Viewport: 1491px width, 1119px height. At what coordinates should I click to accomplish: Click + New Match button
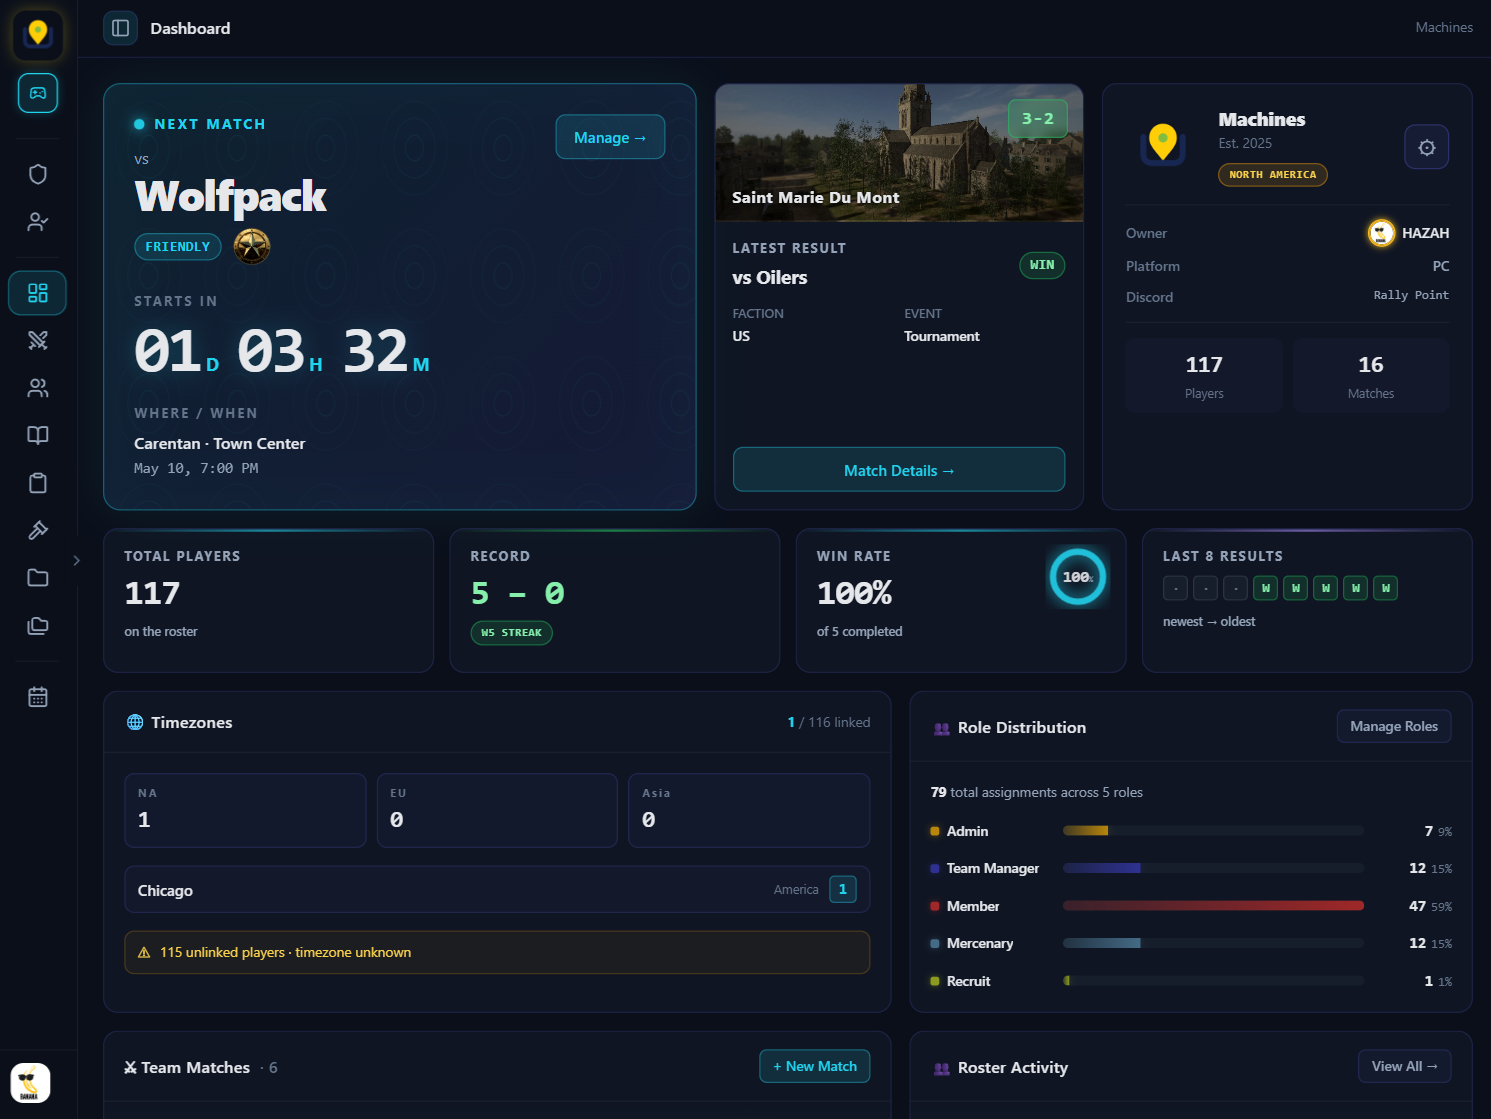[815, 1066]
